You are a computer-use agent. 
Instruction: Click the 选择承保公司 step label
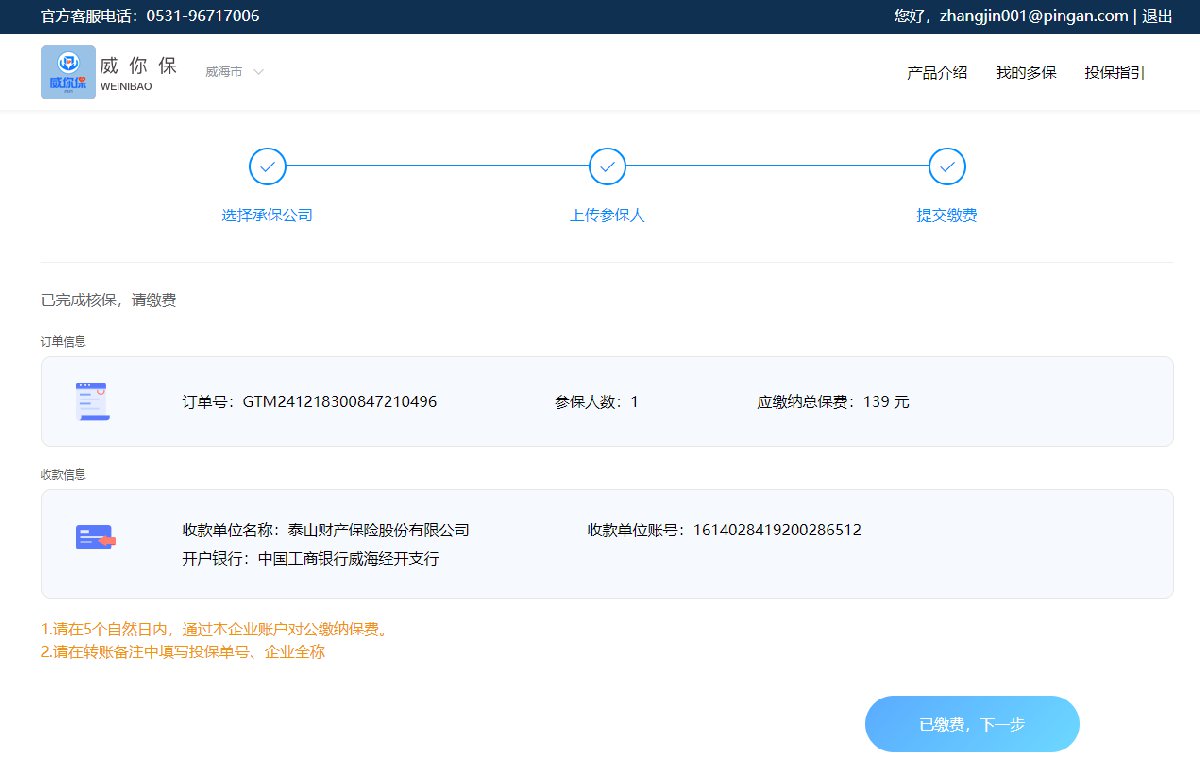[x=267, y=215]
